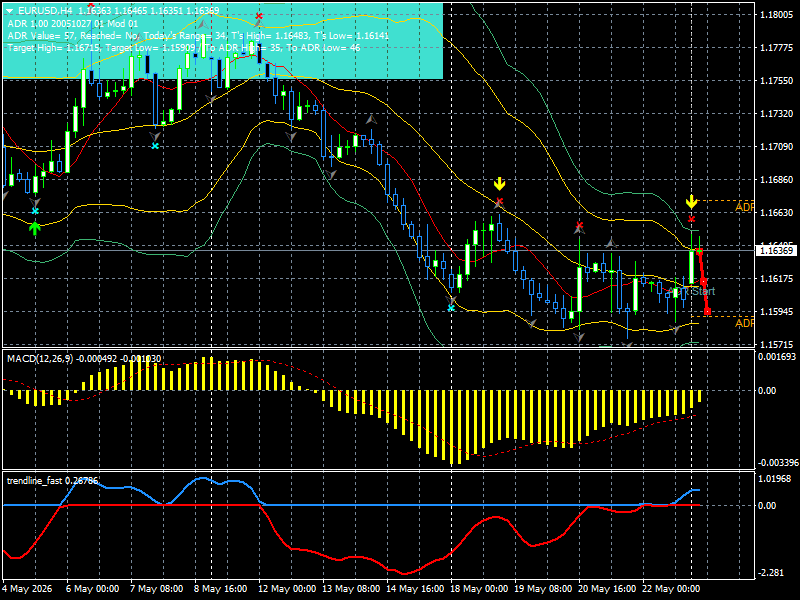Click cyan cross on the 18 May 00:00 gridline
The height and width of the screenshot is (600, 800).
pyautogui.click(x=451, y=308)
